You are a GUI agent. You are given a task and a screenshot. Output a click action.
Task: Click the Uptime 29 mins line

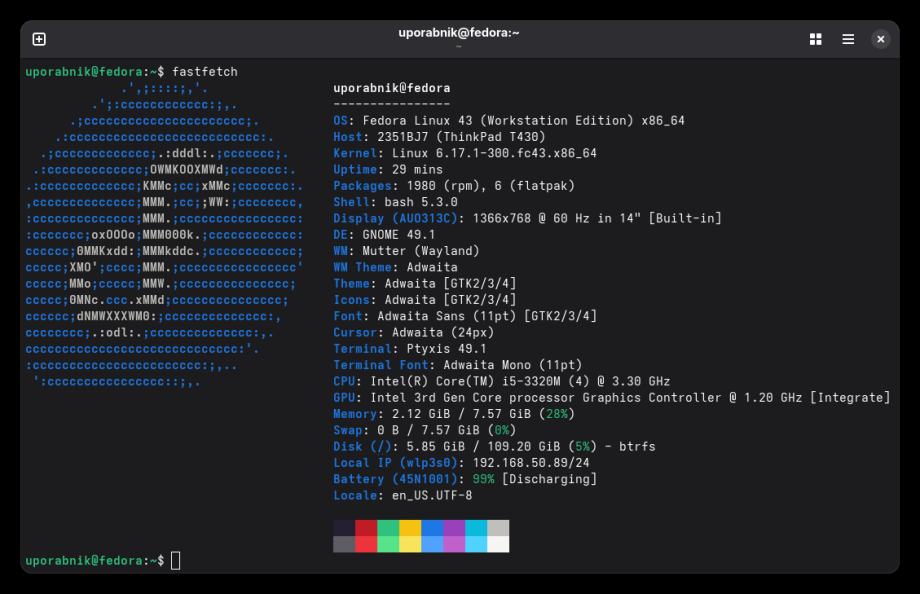[x=388, y=170]
